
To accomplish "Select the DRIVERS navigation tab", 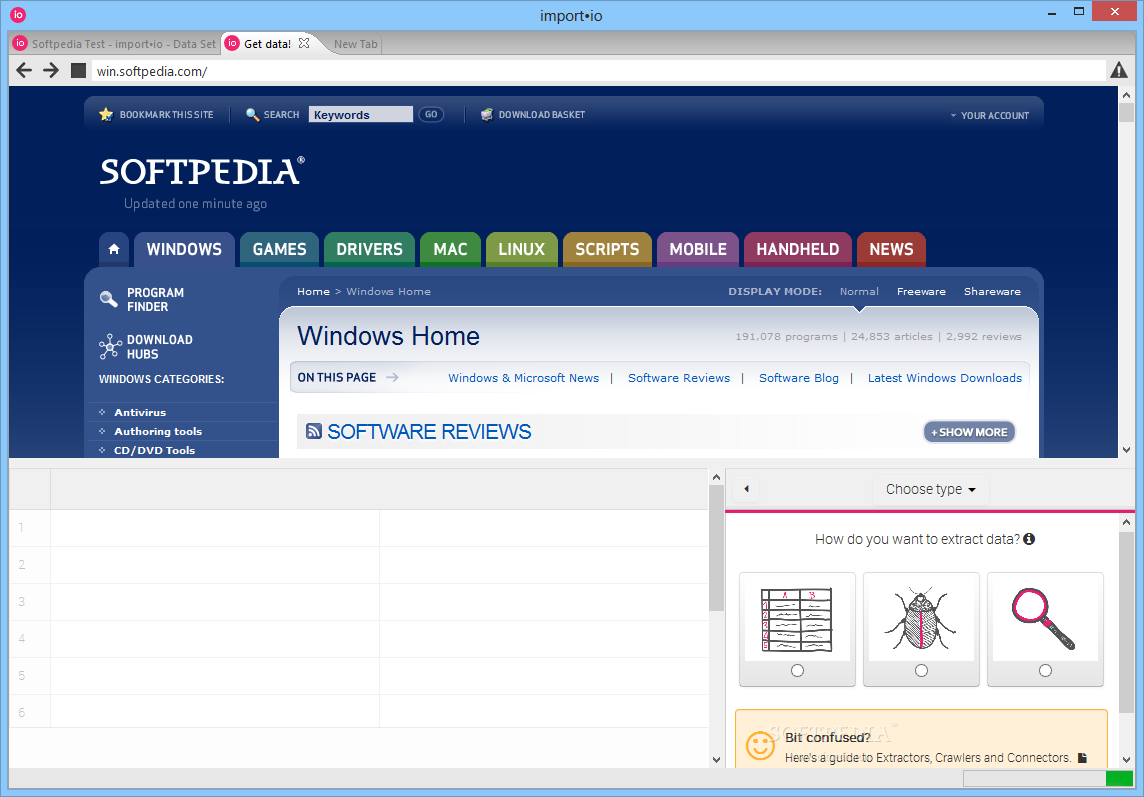I will pos(369,250).
